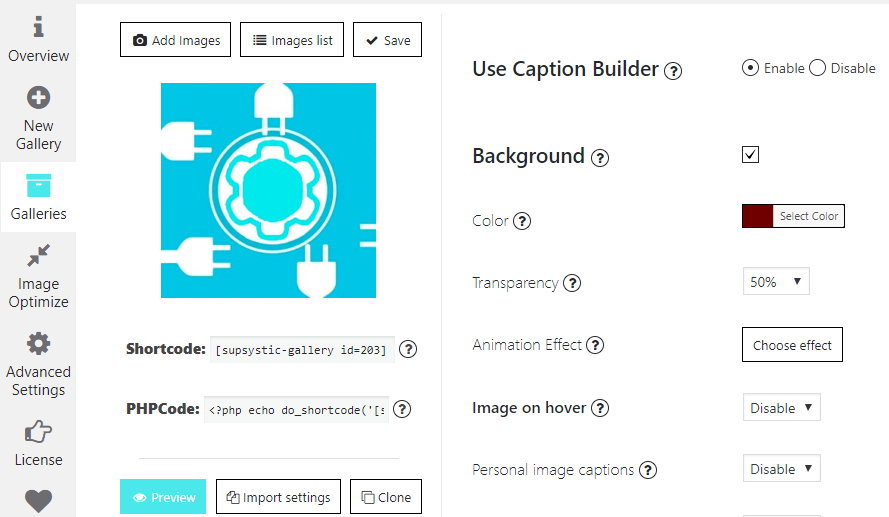This screenshot has height=517, width=889.
Task: Click the dark red Select Color swatch
Action: (757, 216)
